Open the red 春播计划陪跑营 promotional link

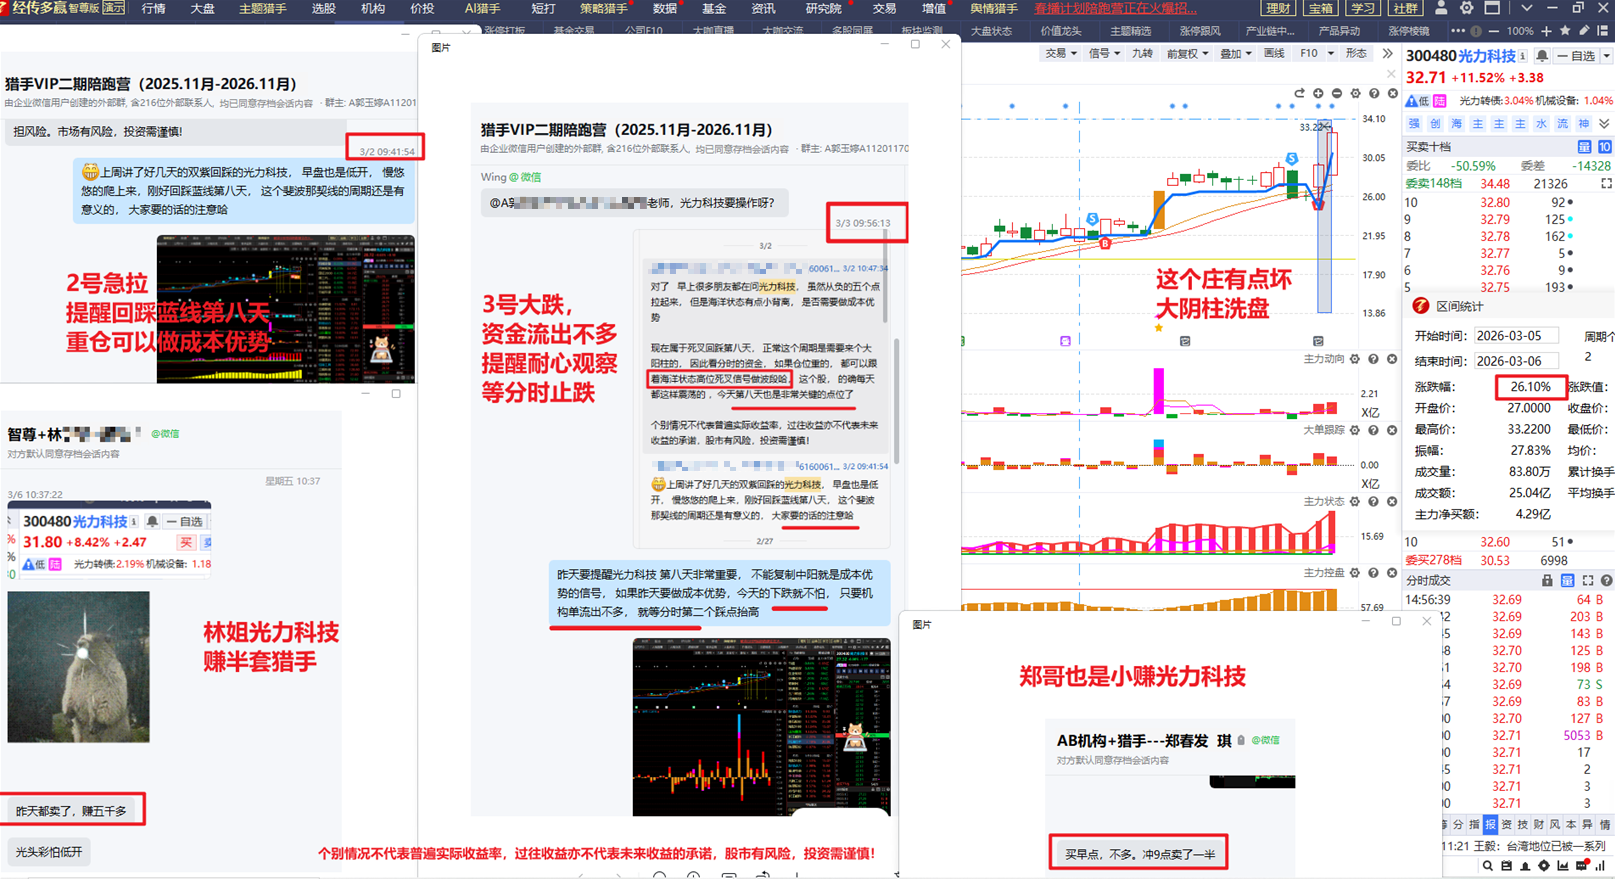[1115, 9]
